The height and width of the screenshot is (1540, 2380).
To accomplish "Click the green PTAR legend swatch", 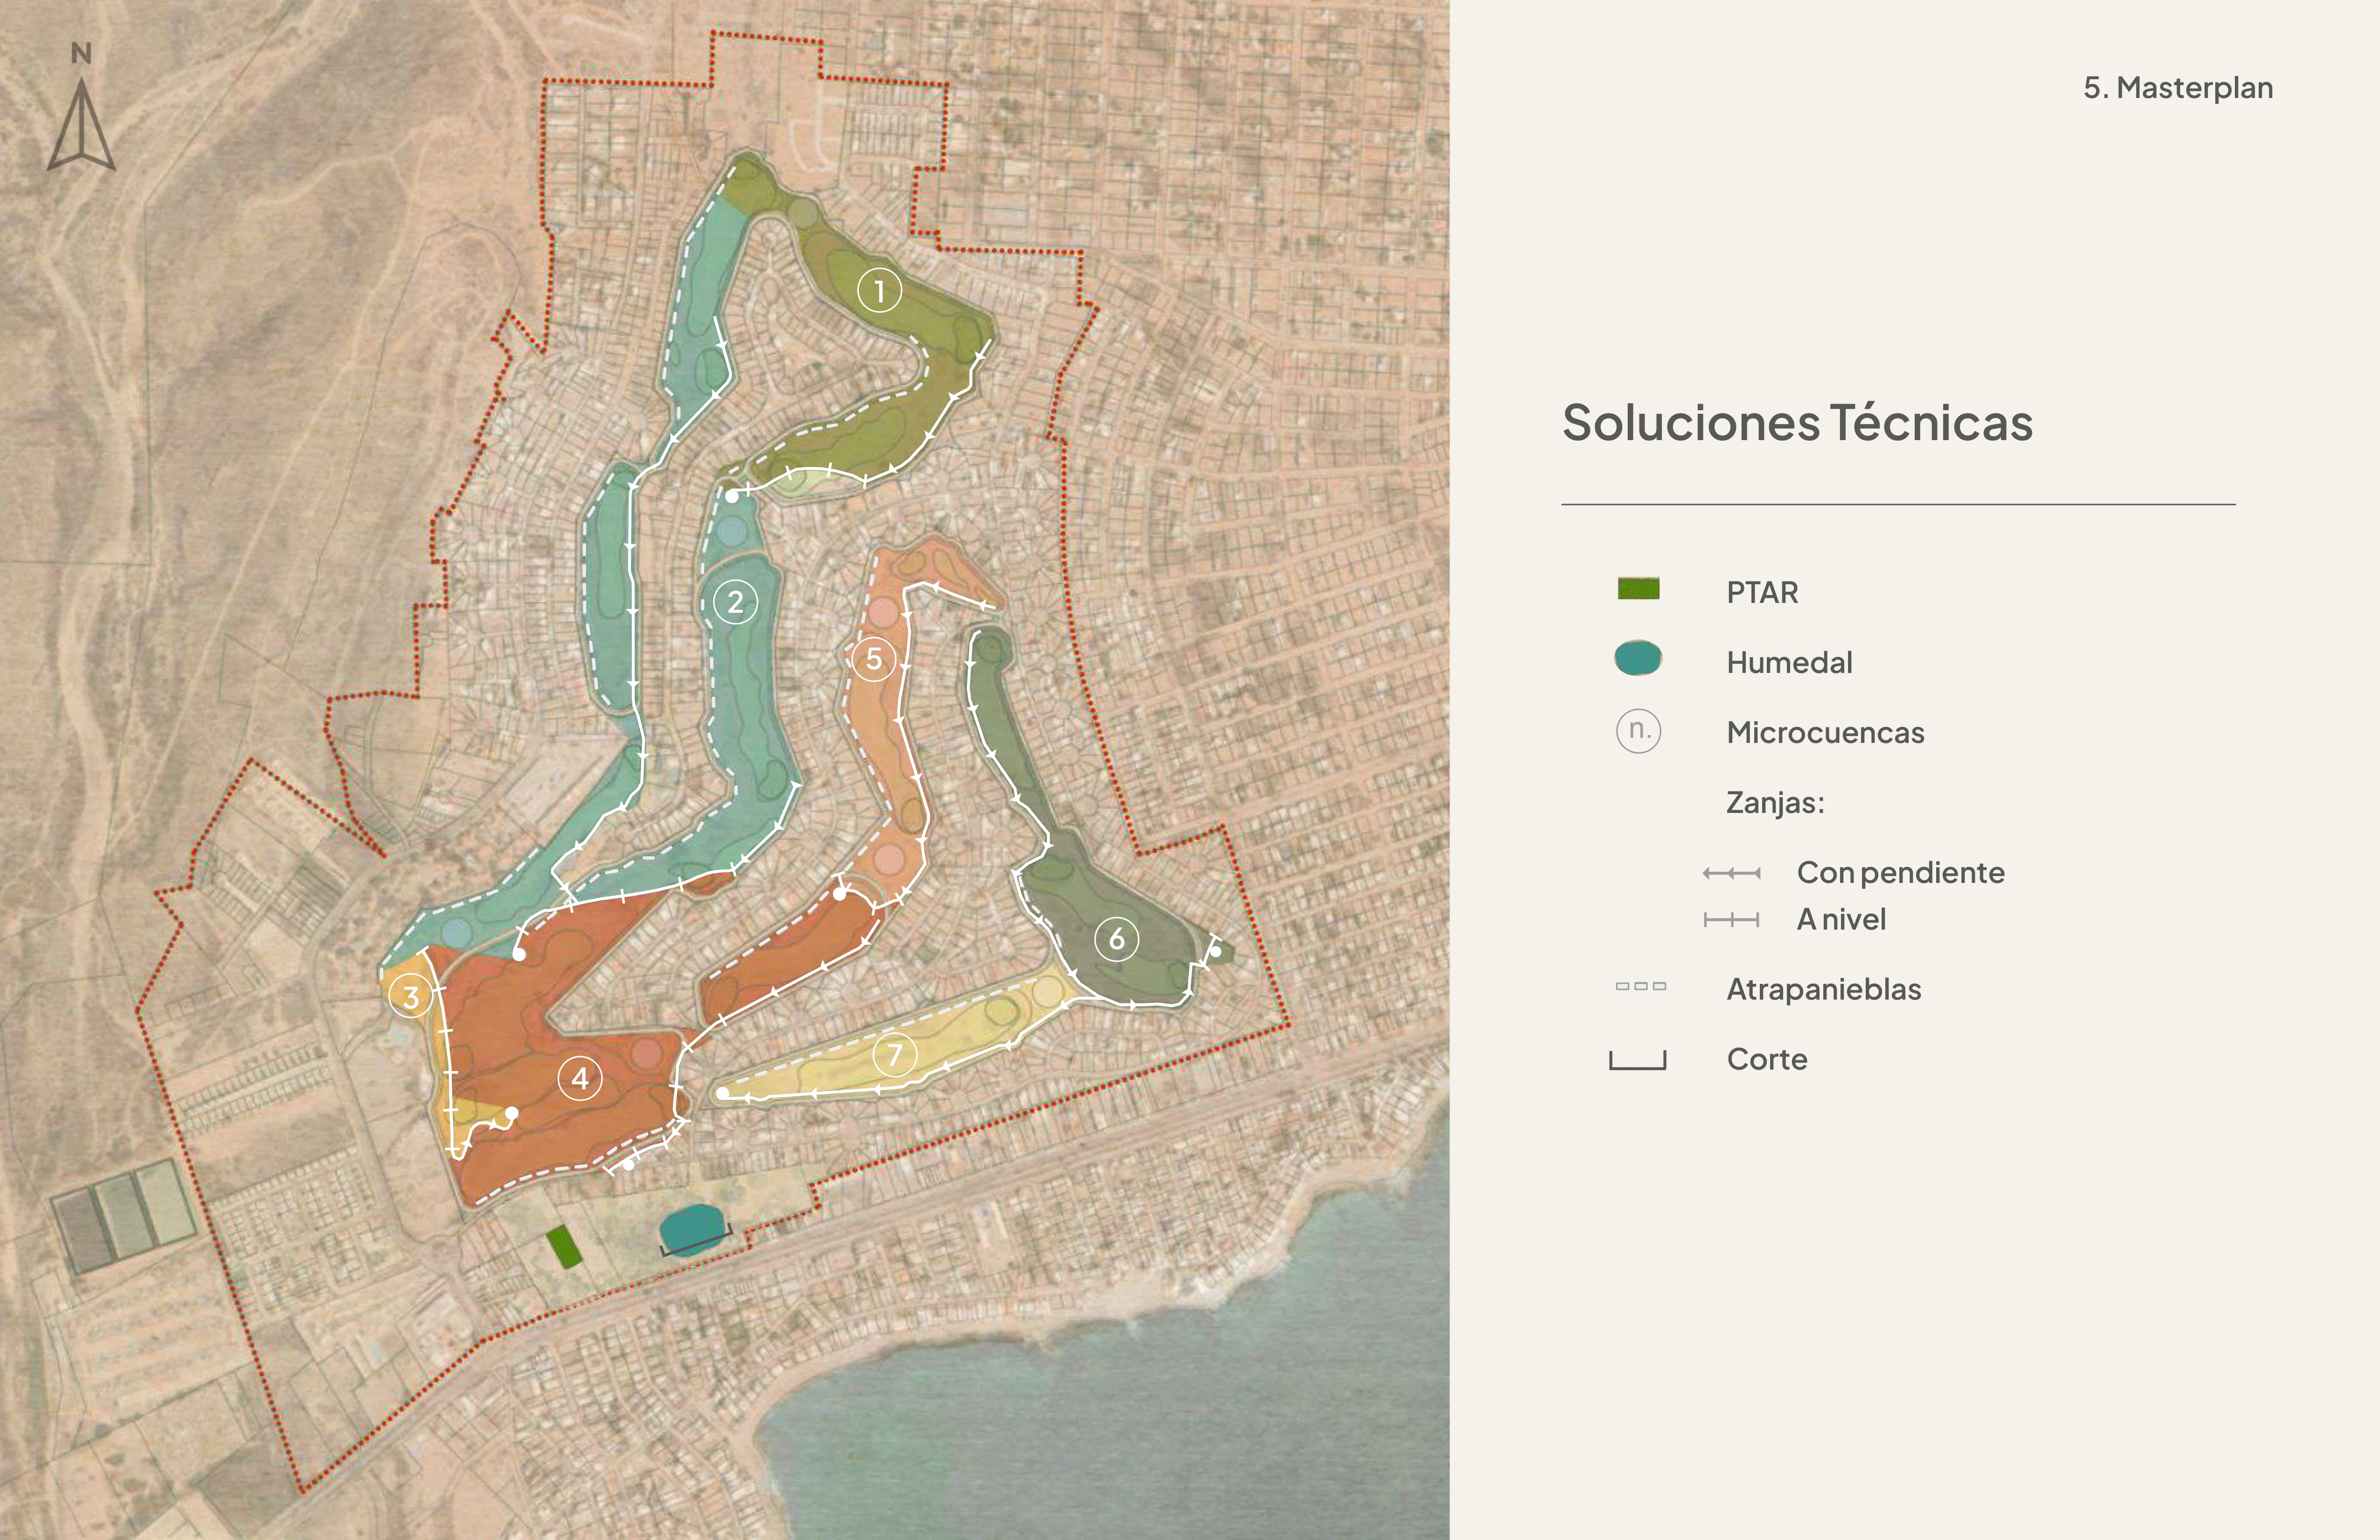I will tap(1638, 589).
